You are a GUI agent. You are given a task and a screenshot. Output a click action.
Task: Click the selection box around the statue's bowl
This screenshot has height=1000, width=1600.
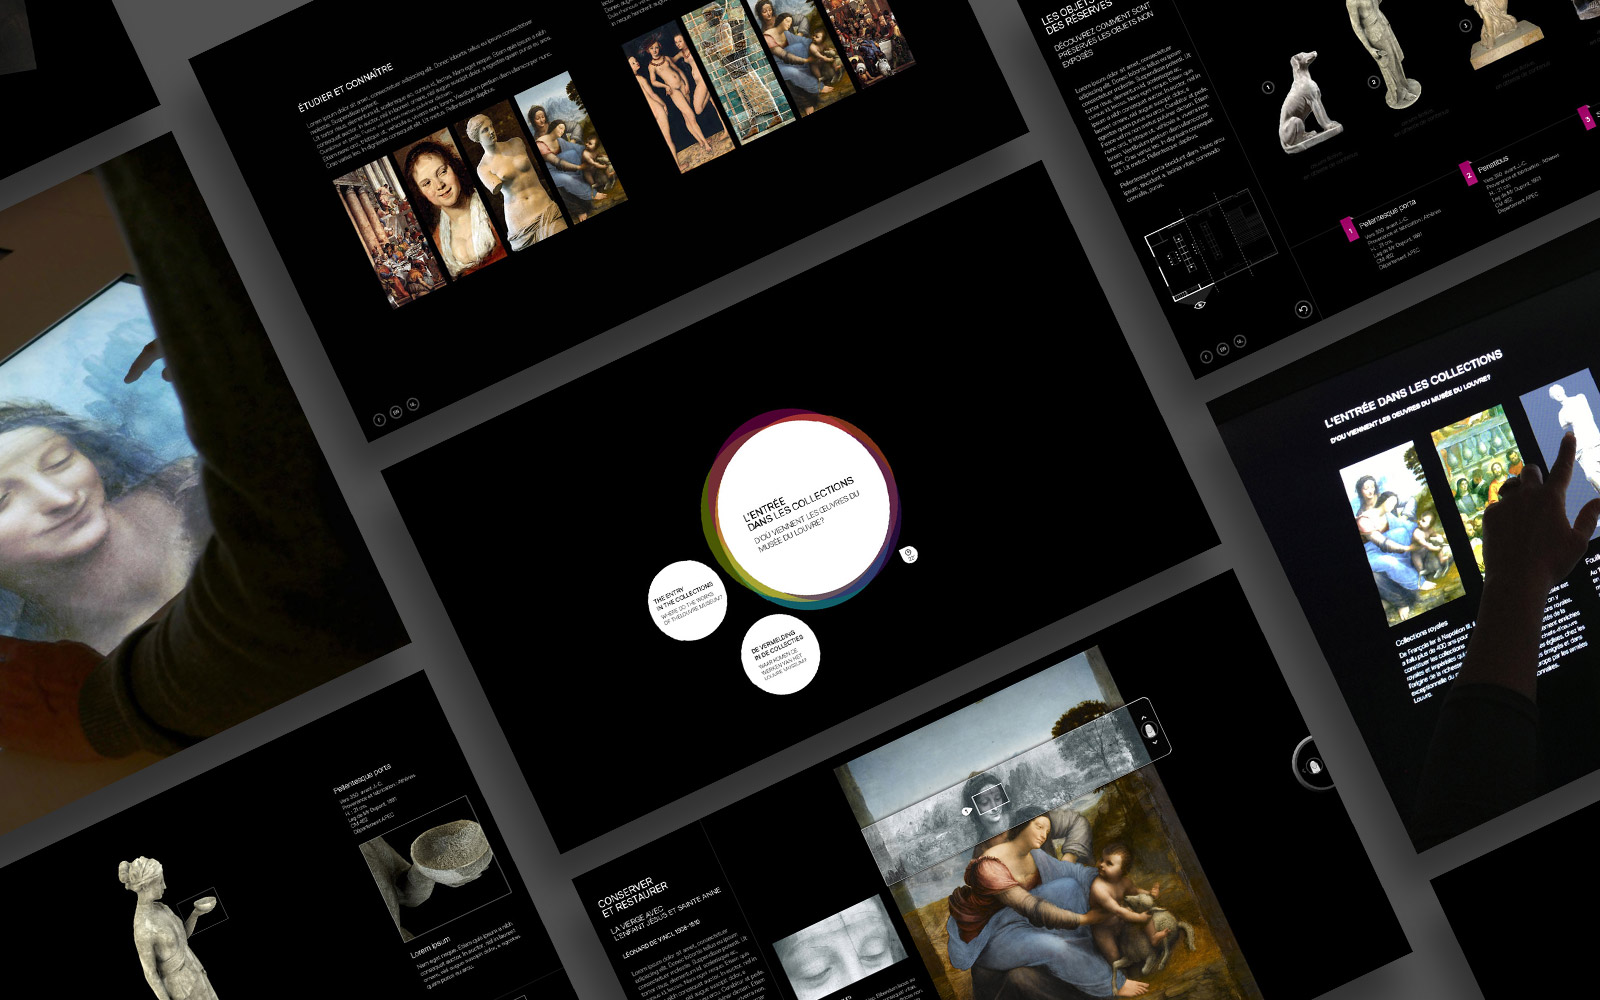tap(202, 910)
